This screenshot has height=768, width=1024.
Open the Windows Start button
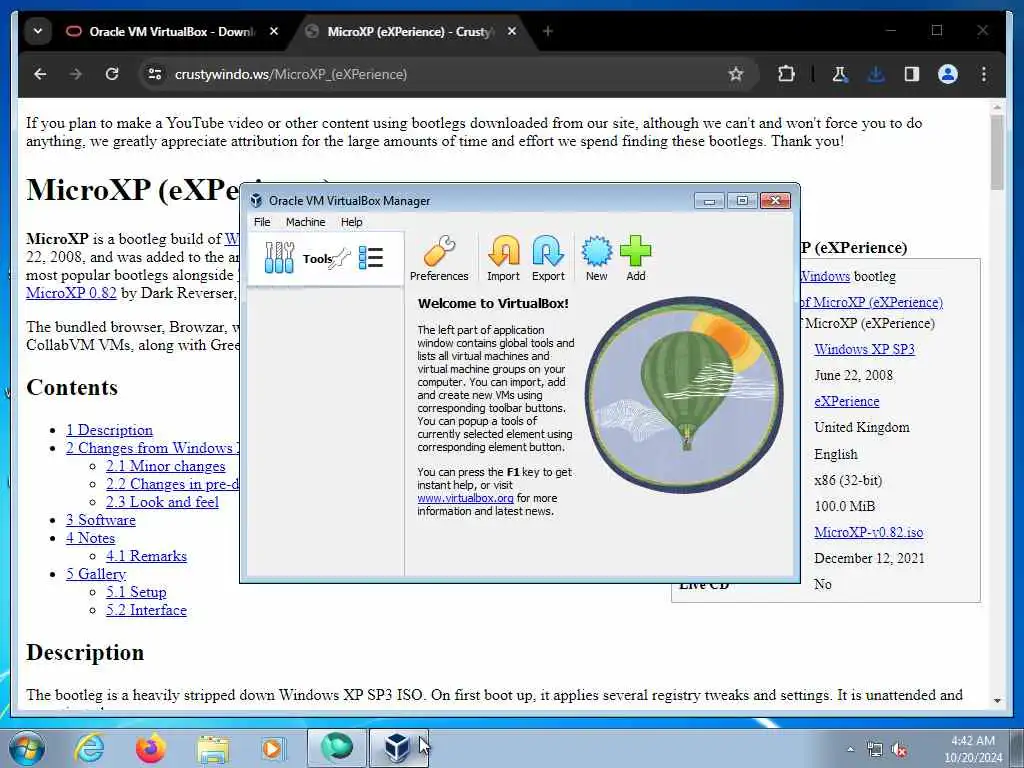click(27, 748)
